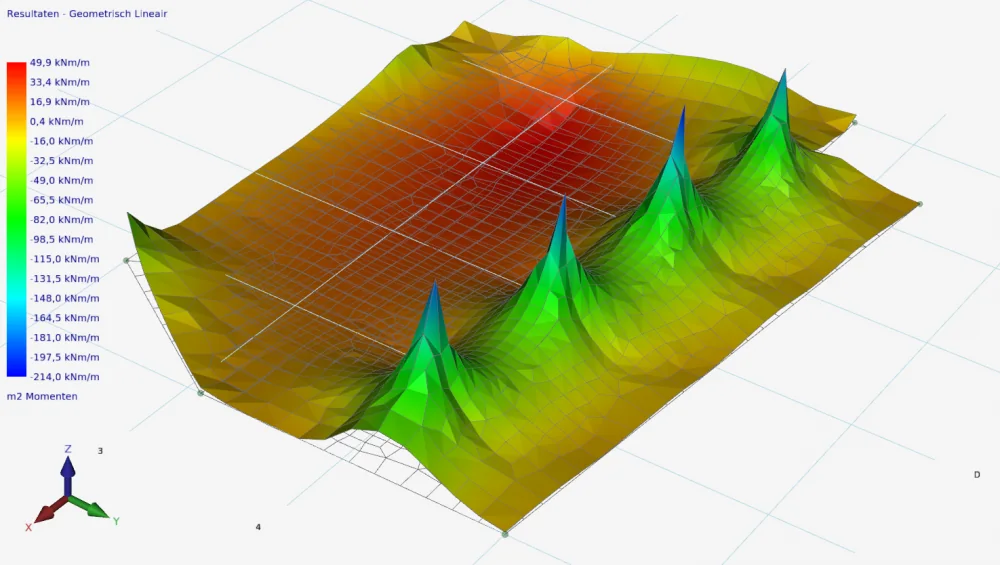Screen dimensions: 1000x565
Task: Select the -164,5 kNm/m legend value
Action: tap(64, 318)
